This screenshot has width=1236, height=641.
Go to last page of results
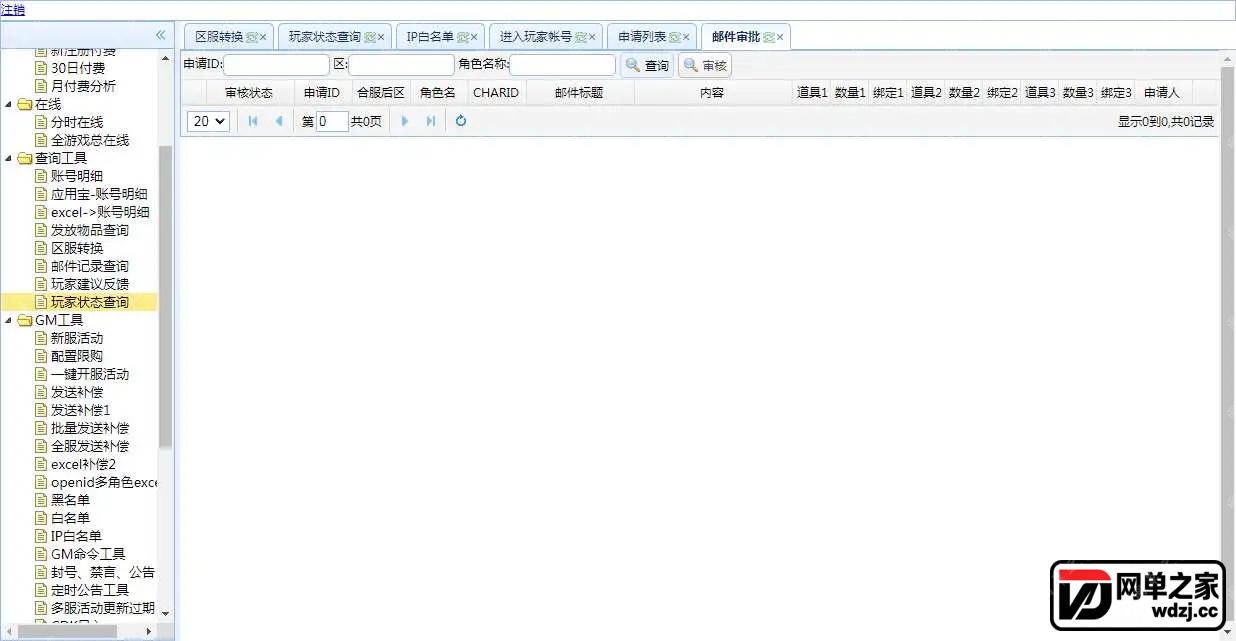pos(431,121)
